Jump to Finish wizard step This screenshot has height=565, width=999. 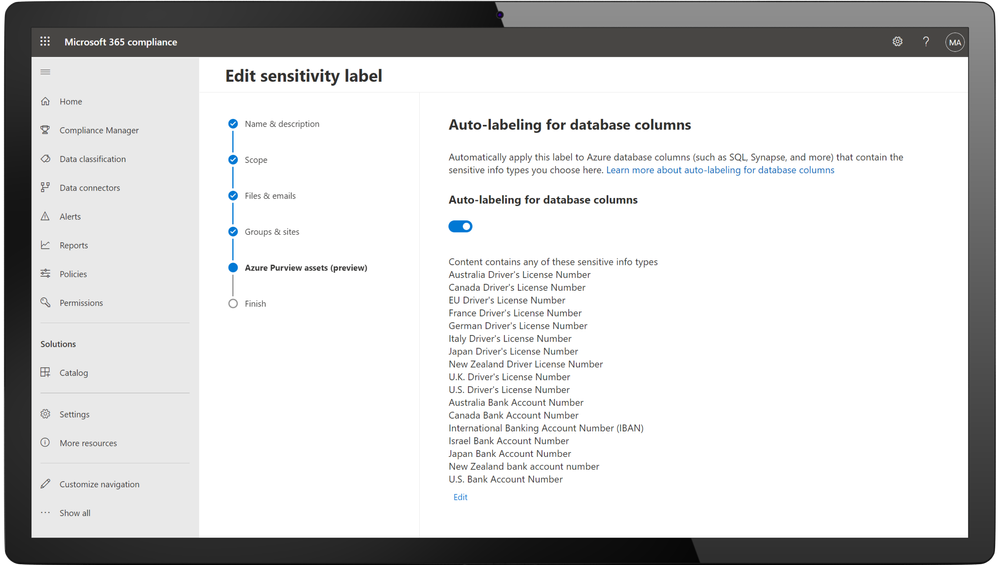point(255,304)
